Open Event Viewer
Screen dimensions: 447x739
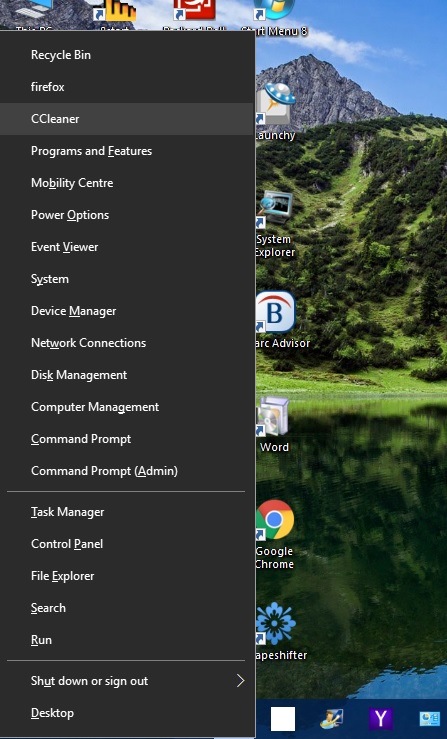(x=127, y=247)
